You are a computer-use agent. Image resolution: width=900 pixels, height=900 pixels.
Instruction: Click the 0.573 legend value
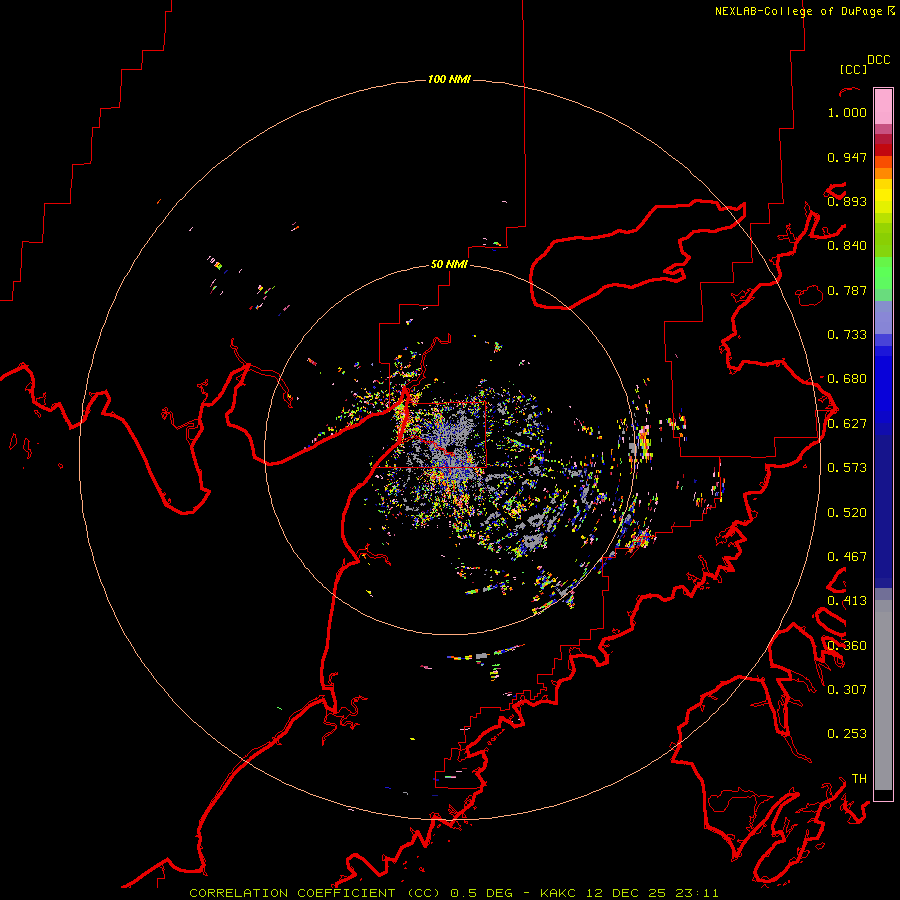point(847,468)
